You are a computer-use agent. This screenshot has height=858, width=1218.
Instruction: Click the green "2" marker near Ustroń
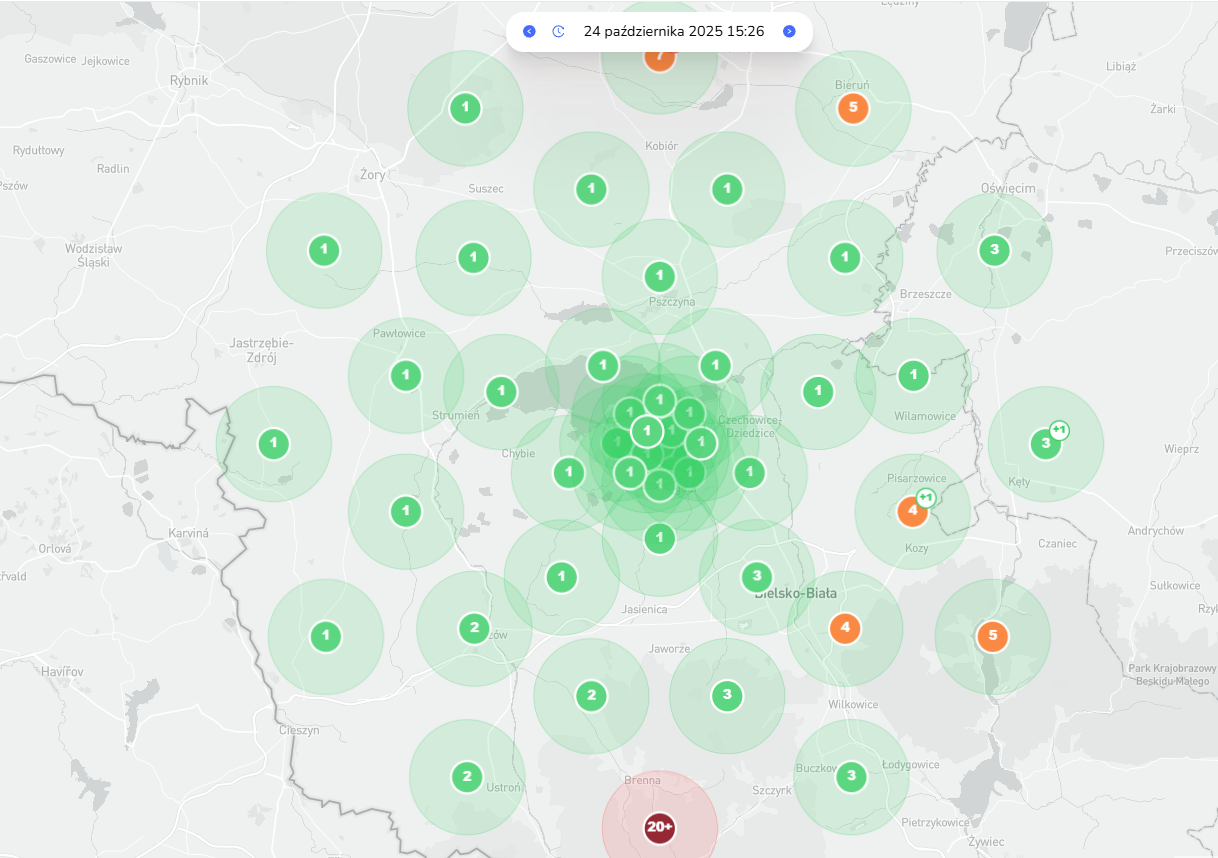(x=465, y=775)
